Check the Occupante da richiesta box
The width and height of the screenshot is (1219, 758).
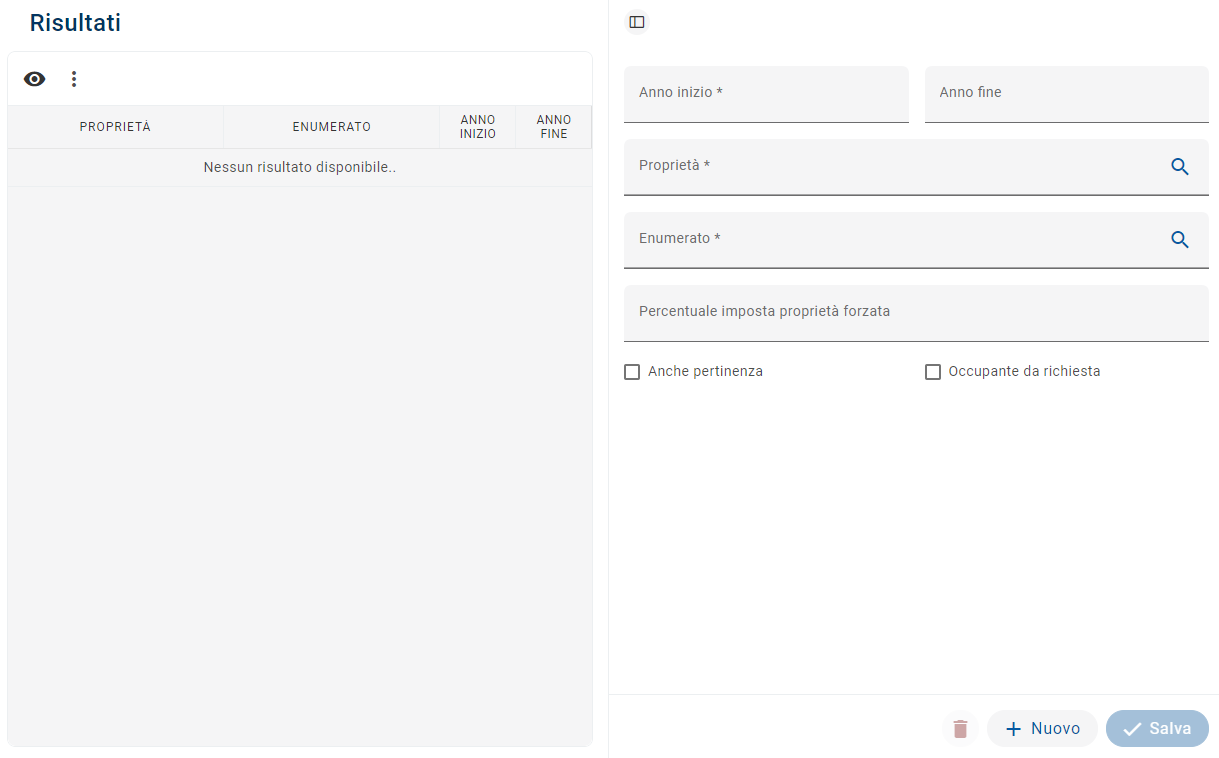coord(933,372)
